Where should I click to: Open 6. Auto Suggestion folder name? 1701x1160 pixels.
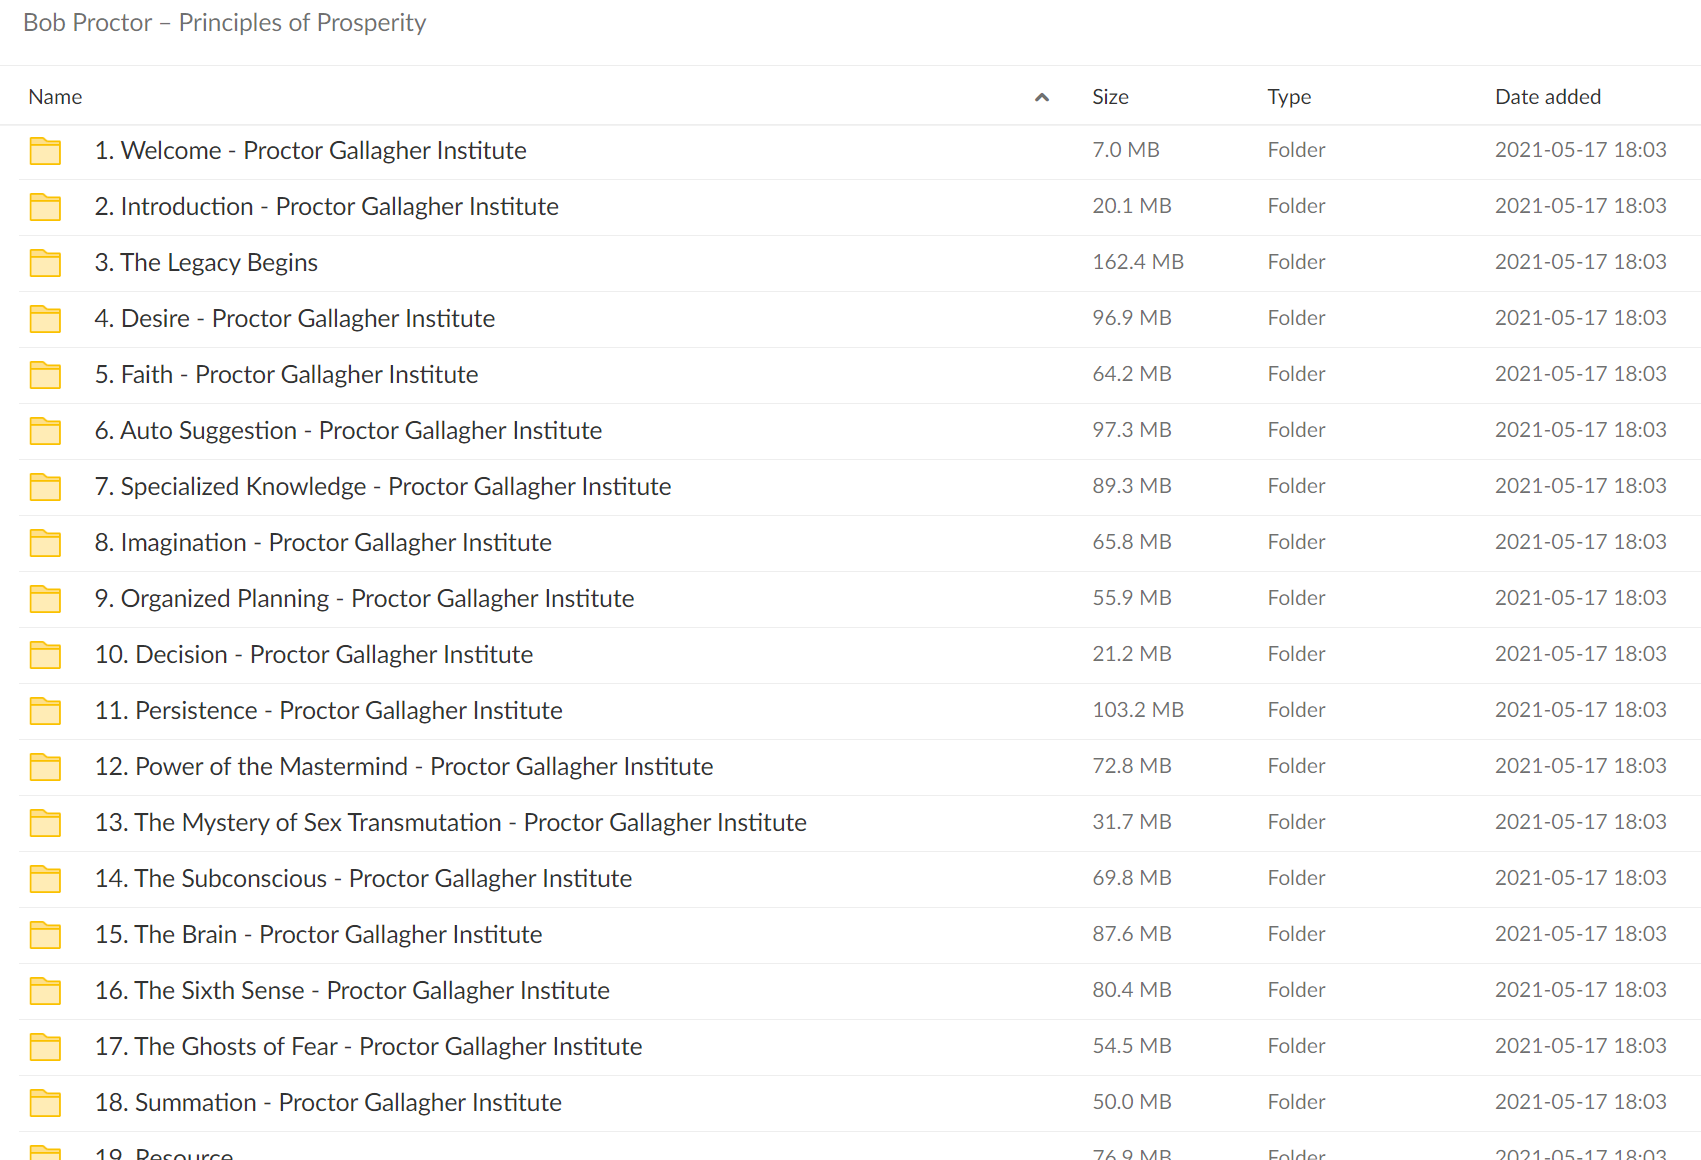click(348, 430)
